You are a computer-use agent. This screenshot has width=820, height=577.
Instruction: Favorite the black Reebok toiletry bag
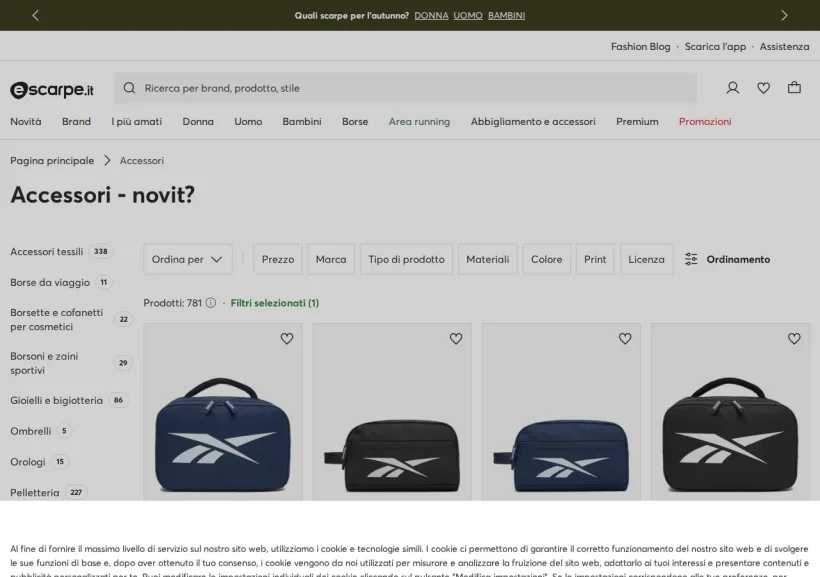tap(456, 338)
